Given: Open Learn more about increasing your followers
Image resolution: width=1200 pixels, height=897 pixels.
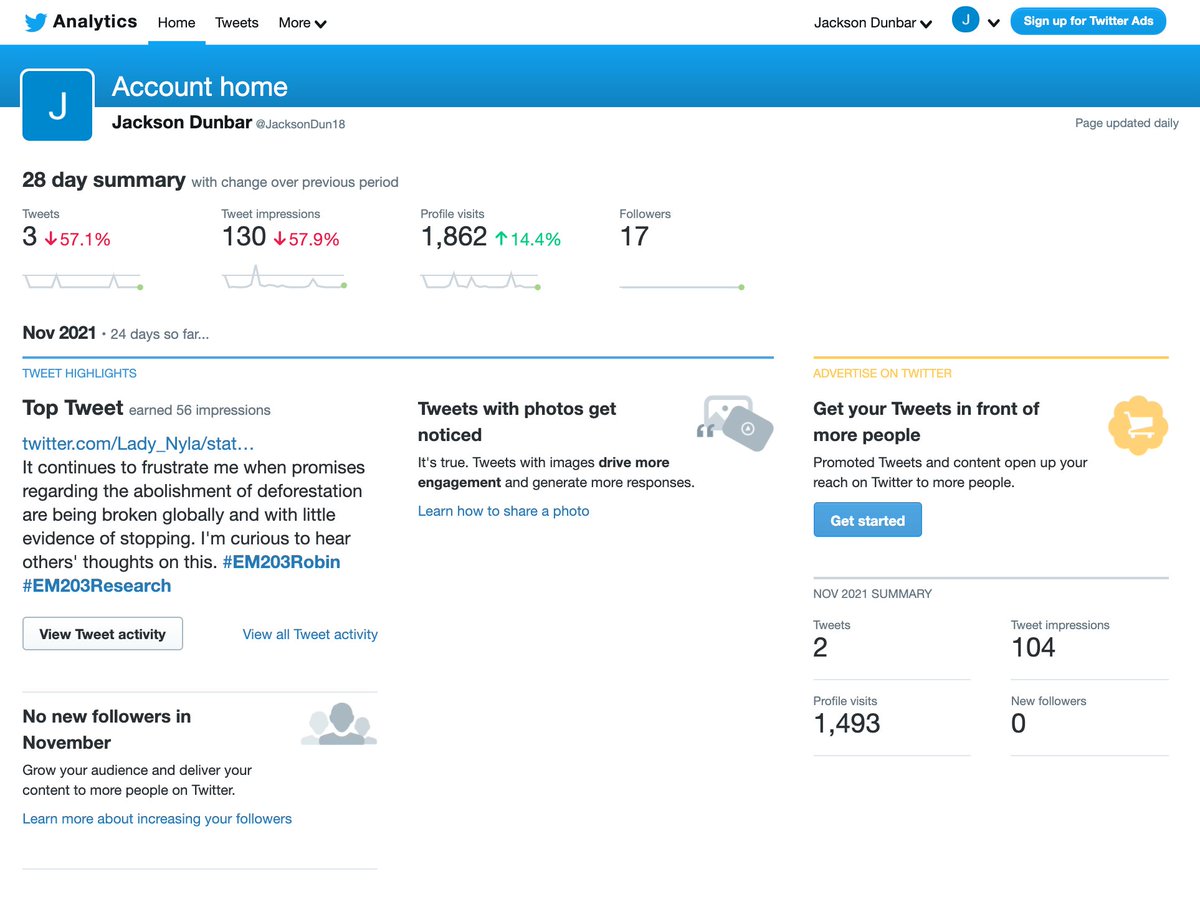Looking at the screenshot, I should pos(157,819).
